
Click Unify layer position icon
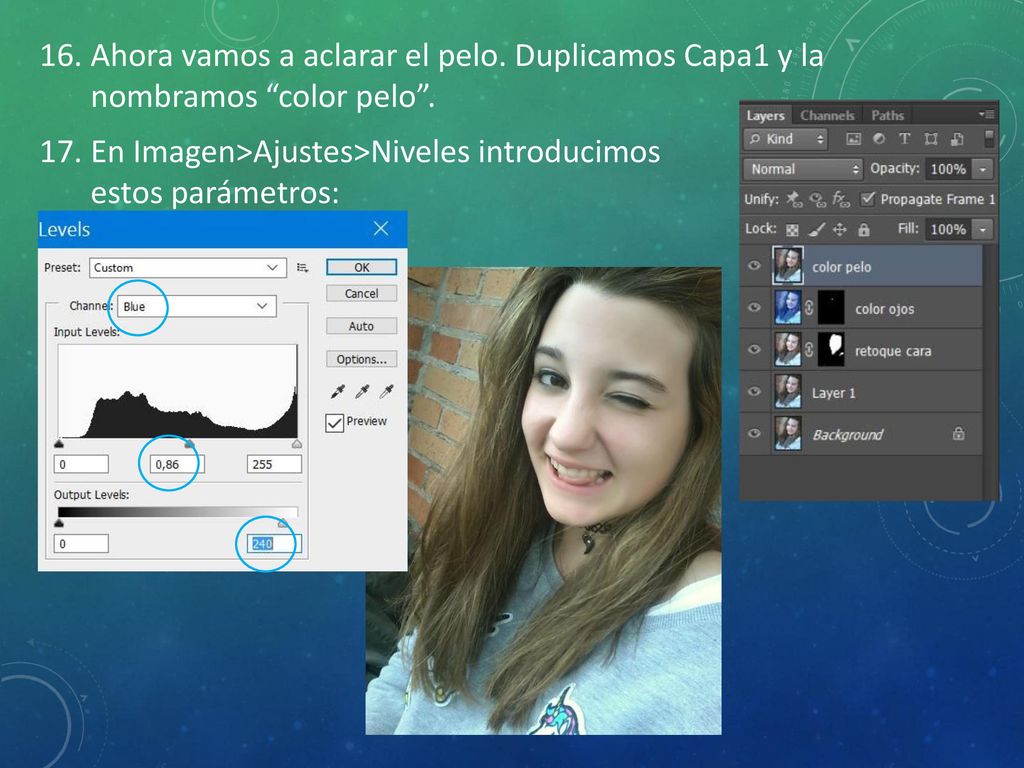(x=794, y=199)
